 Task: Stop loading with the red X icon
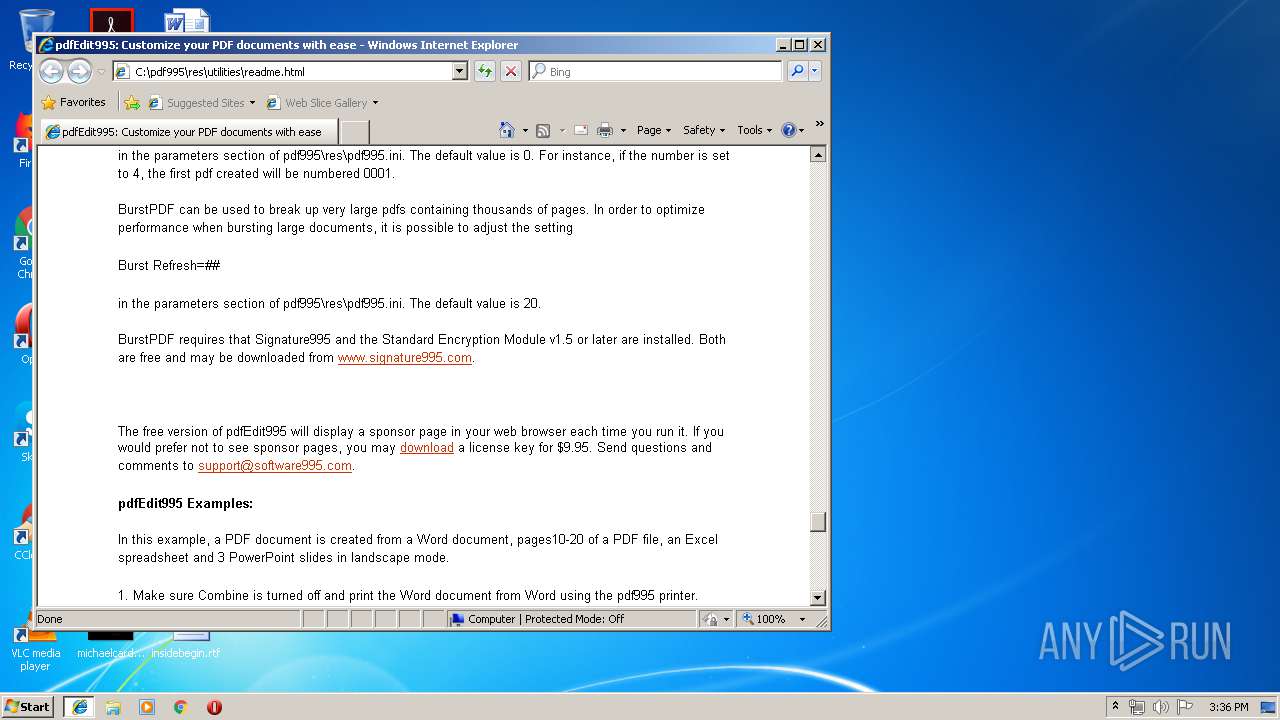[x=511, y=71]
